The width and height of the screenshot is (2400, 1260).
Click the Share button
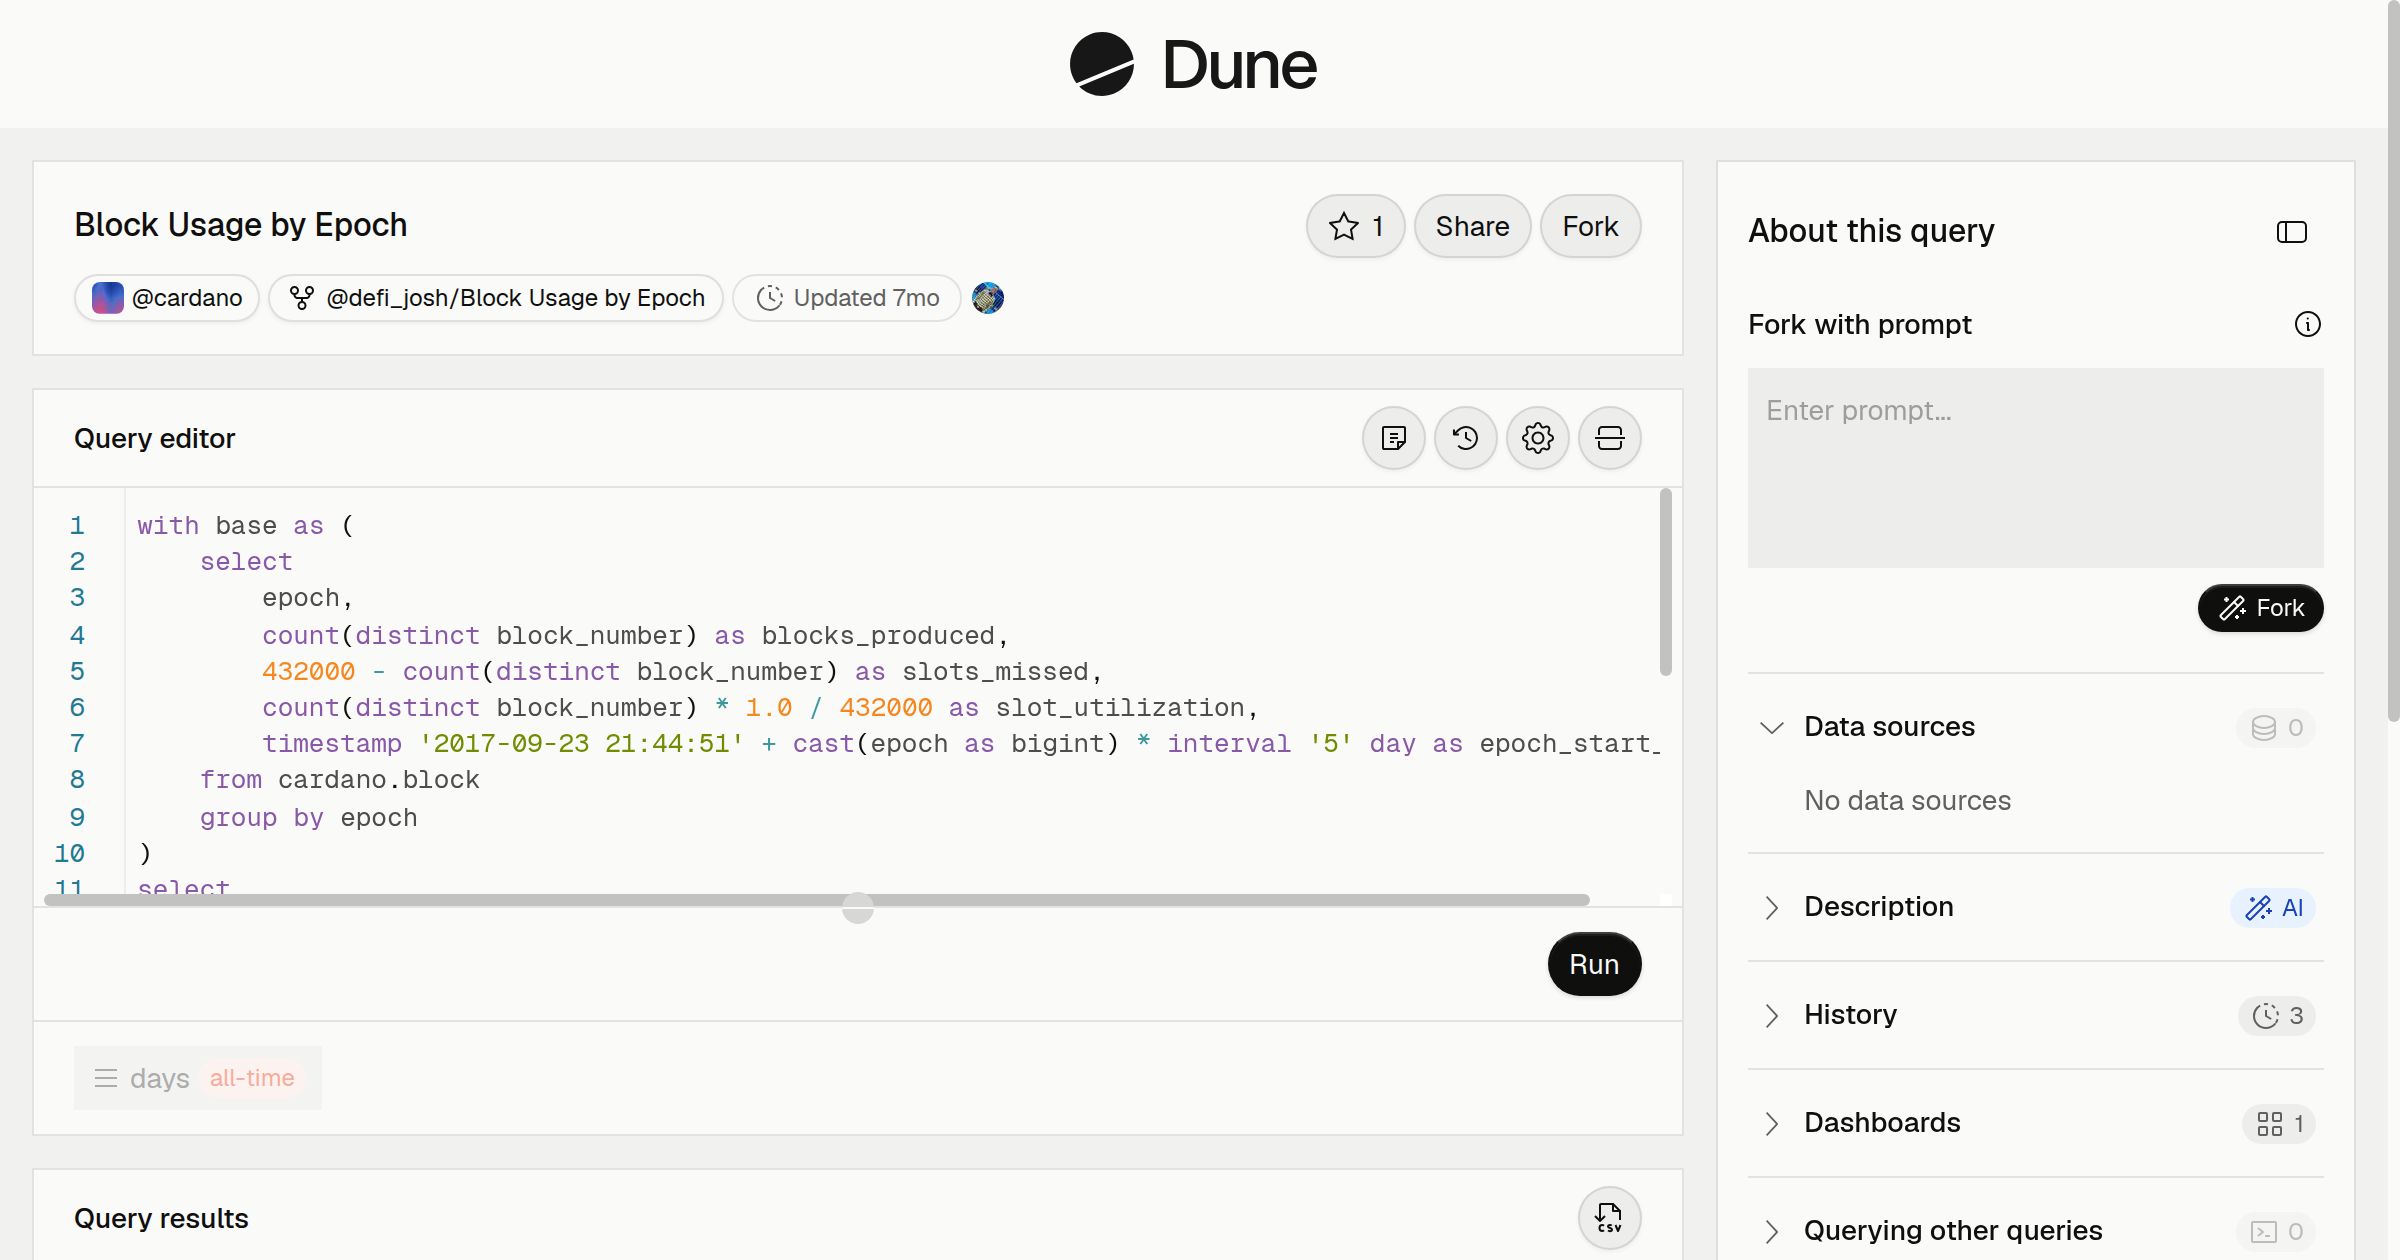pyautogui.click(x=1473, y=226)
